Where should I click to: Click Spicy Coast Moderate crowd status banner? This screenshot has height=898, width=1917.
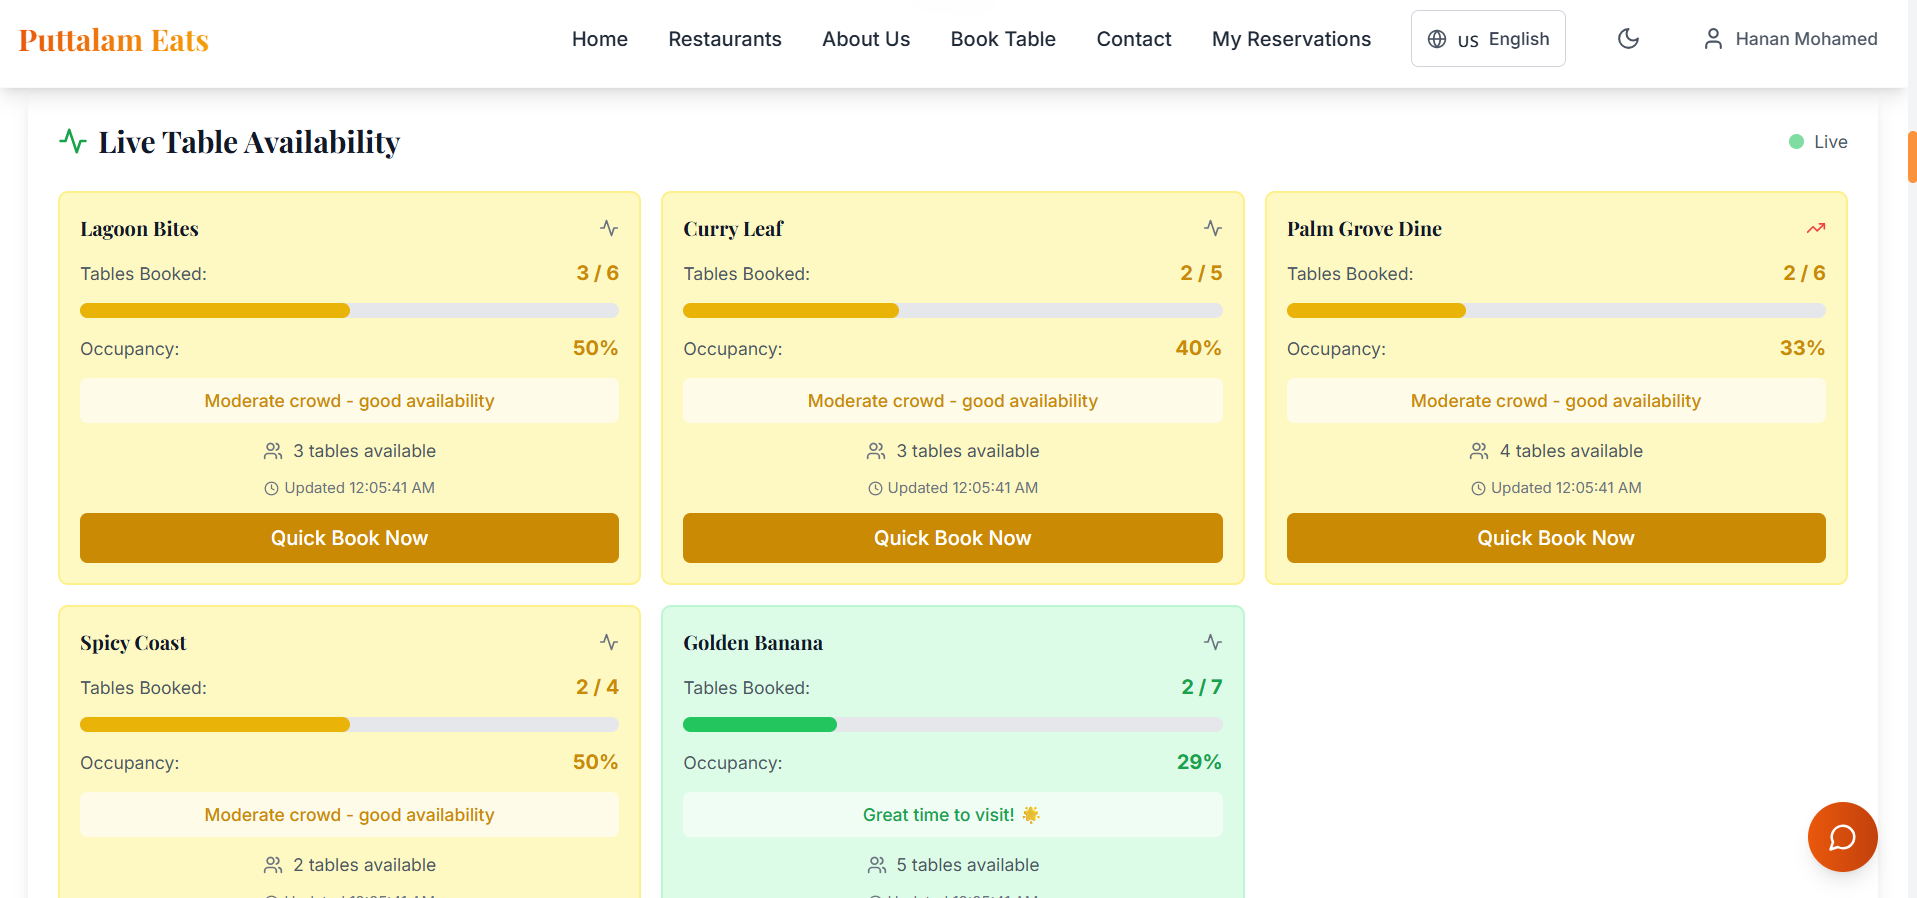click(x=349, y=815)
